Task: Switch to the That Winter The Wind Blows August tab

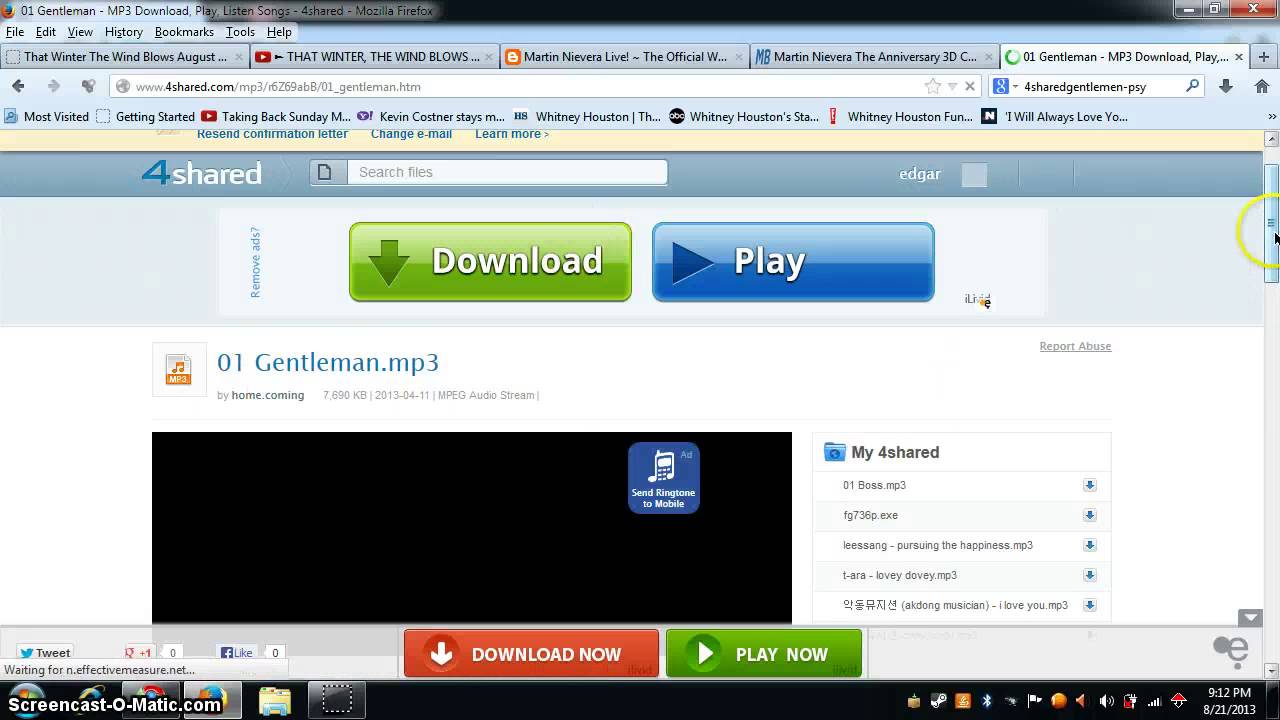Action: pos(125,57)
